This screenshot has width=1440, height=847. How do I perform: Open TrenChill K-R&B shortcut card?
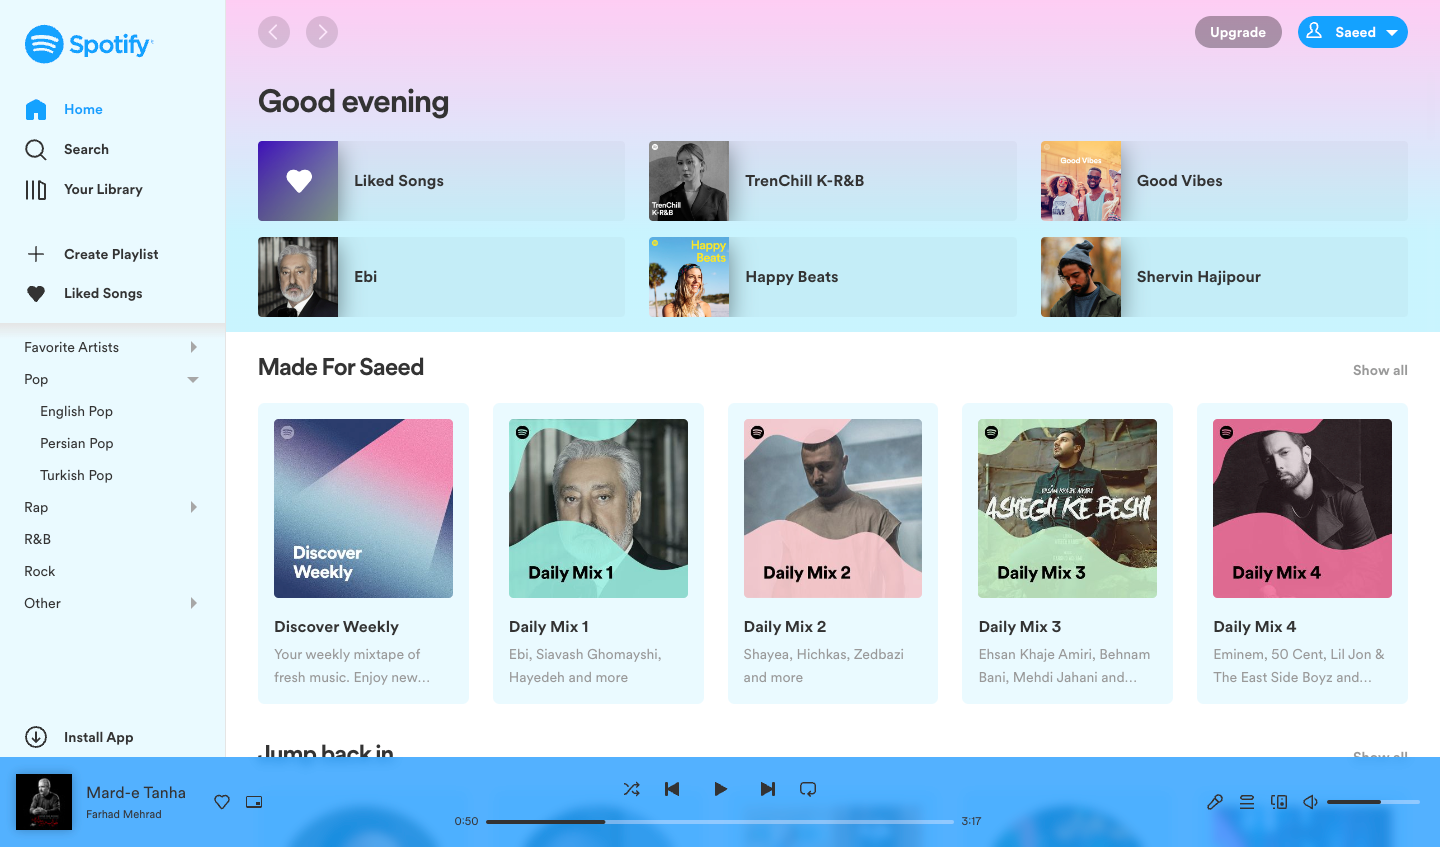(833, 181)
